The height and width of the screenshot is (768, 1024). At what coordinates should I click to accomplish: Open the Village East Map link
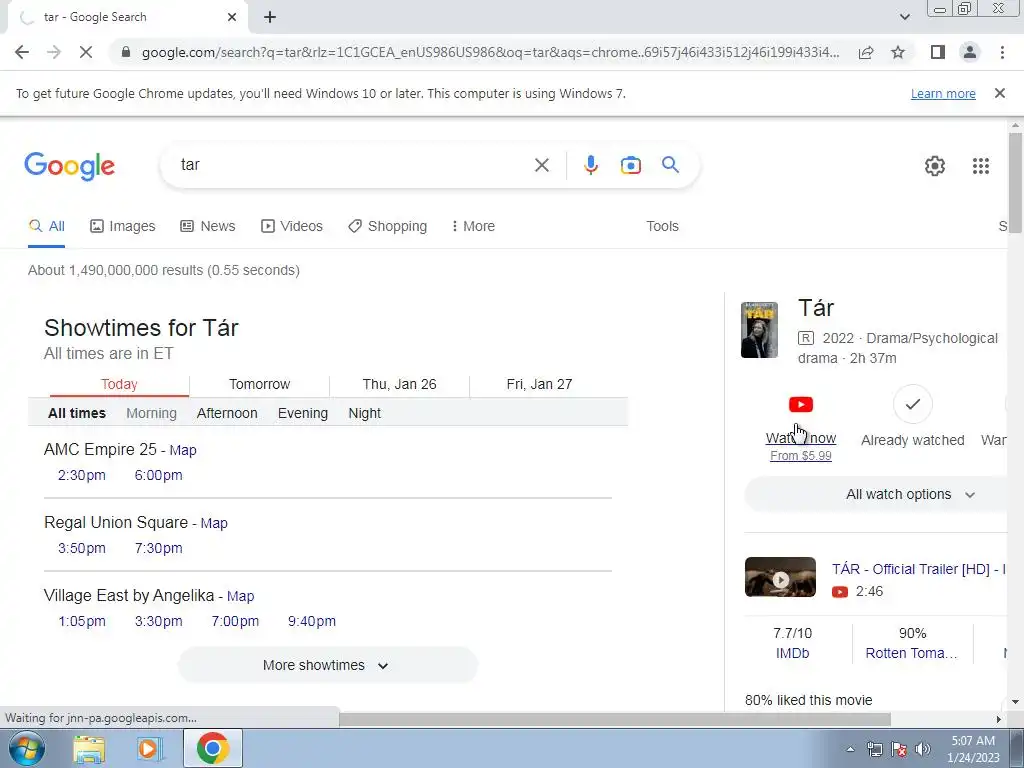pyautogui.click(x=240, y=596)
